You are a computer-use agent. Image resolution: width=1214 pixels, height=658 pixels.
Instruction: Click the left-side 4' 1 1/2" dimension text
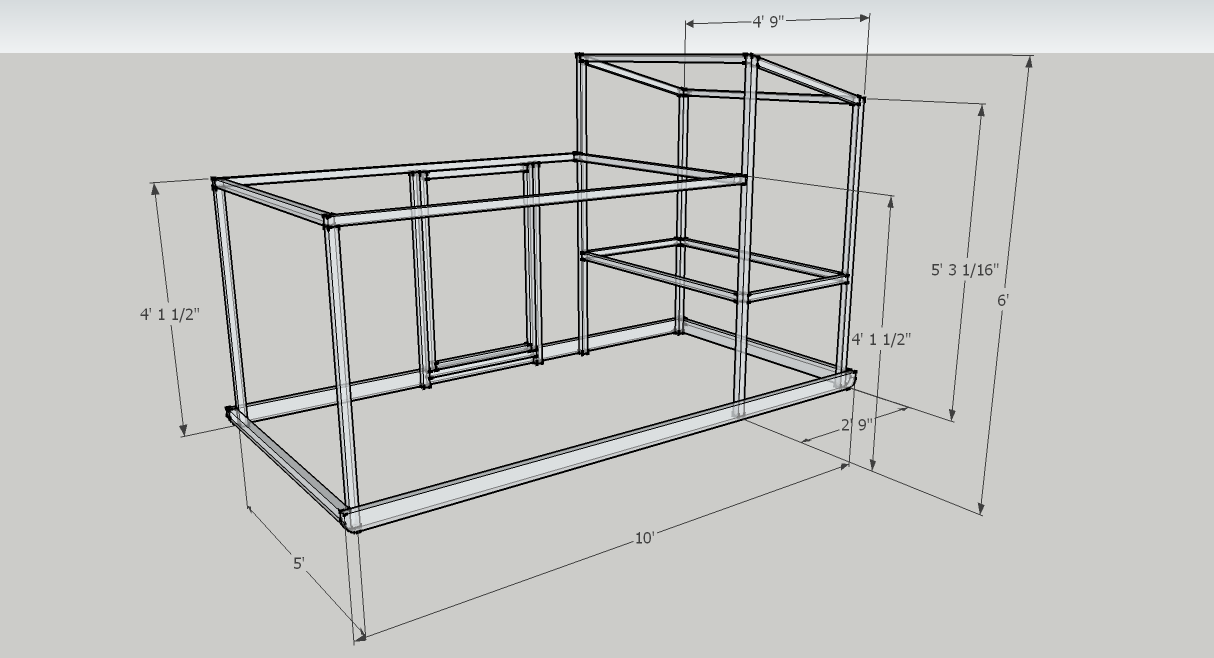tap(170, 313)
